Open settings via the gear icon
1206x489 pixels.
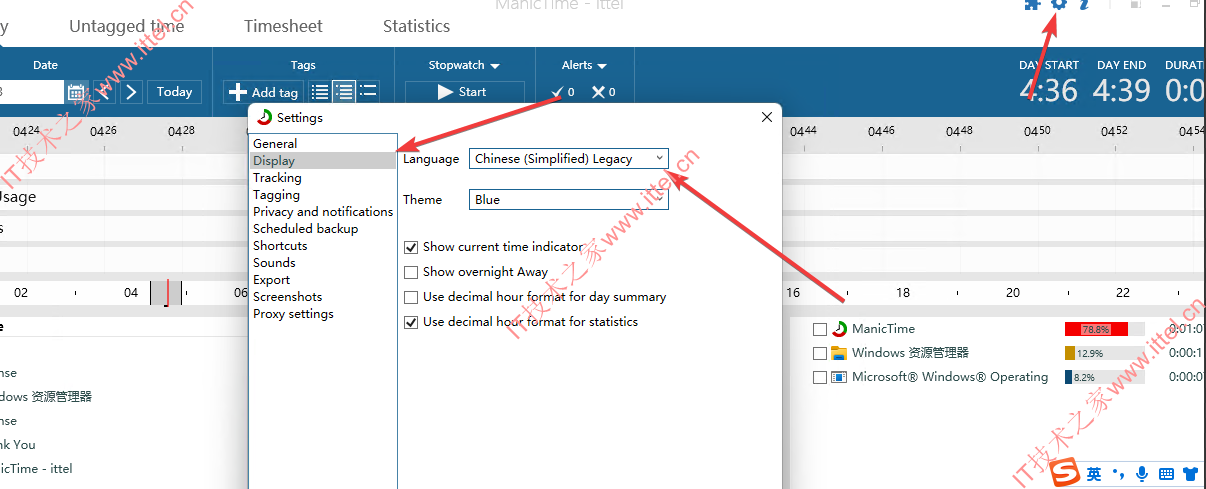(x=1059, y=5)
